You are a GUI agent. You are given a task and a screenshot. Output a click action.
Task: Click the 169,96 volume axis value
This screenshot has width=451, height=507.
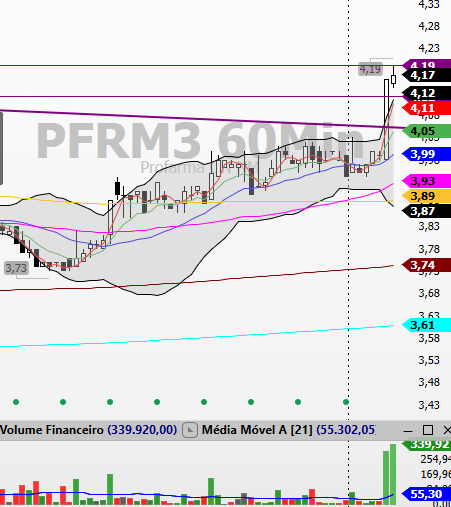click(435, 474)
